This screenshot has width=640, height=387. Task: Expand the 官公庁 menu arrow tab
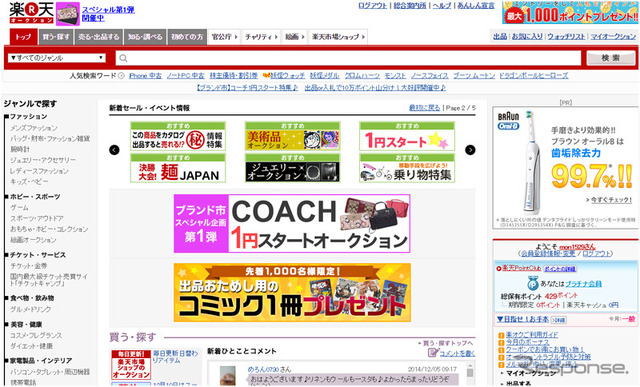coord(224,37)
